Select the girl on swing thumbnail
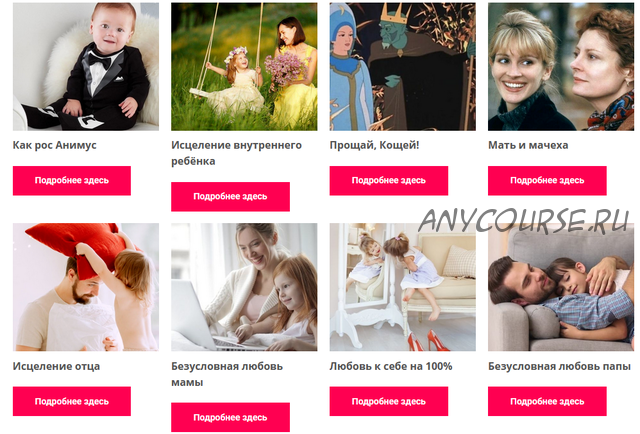This screenshot has width=640, height=434. click(x=244, y=67)
